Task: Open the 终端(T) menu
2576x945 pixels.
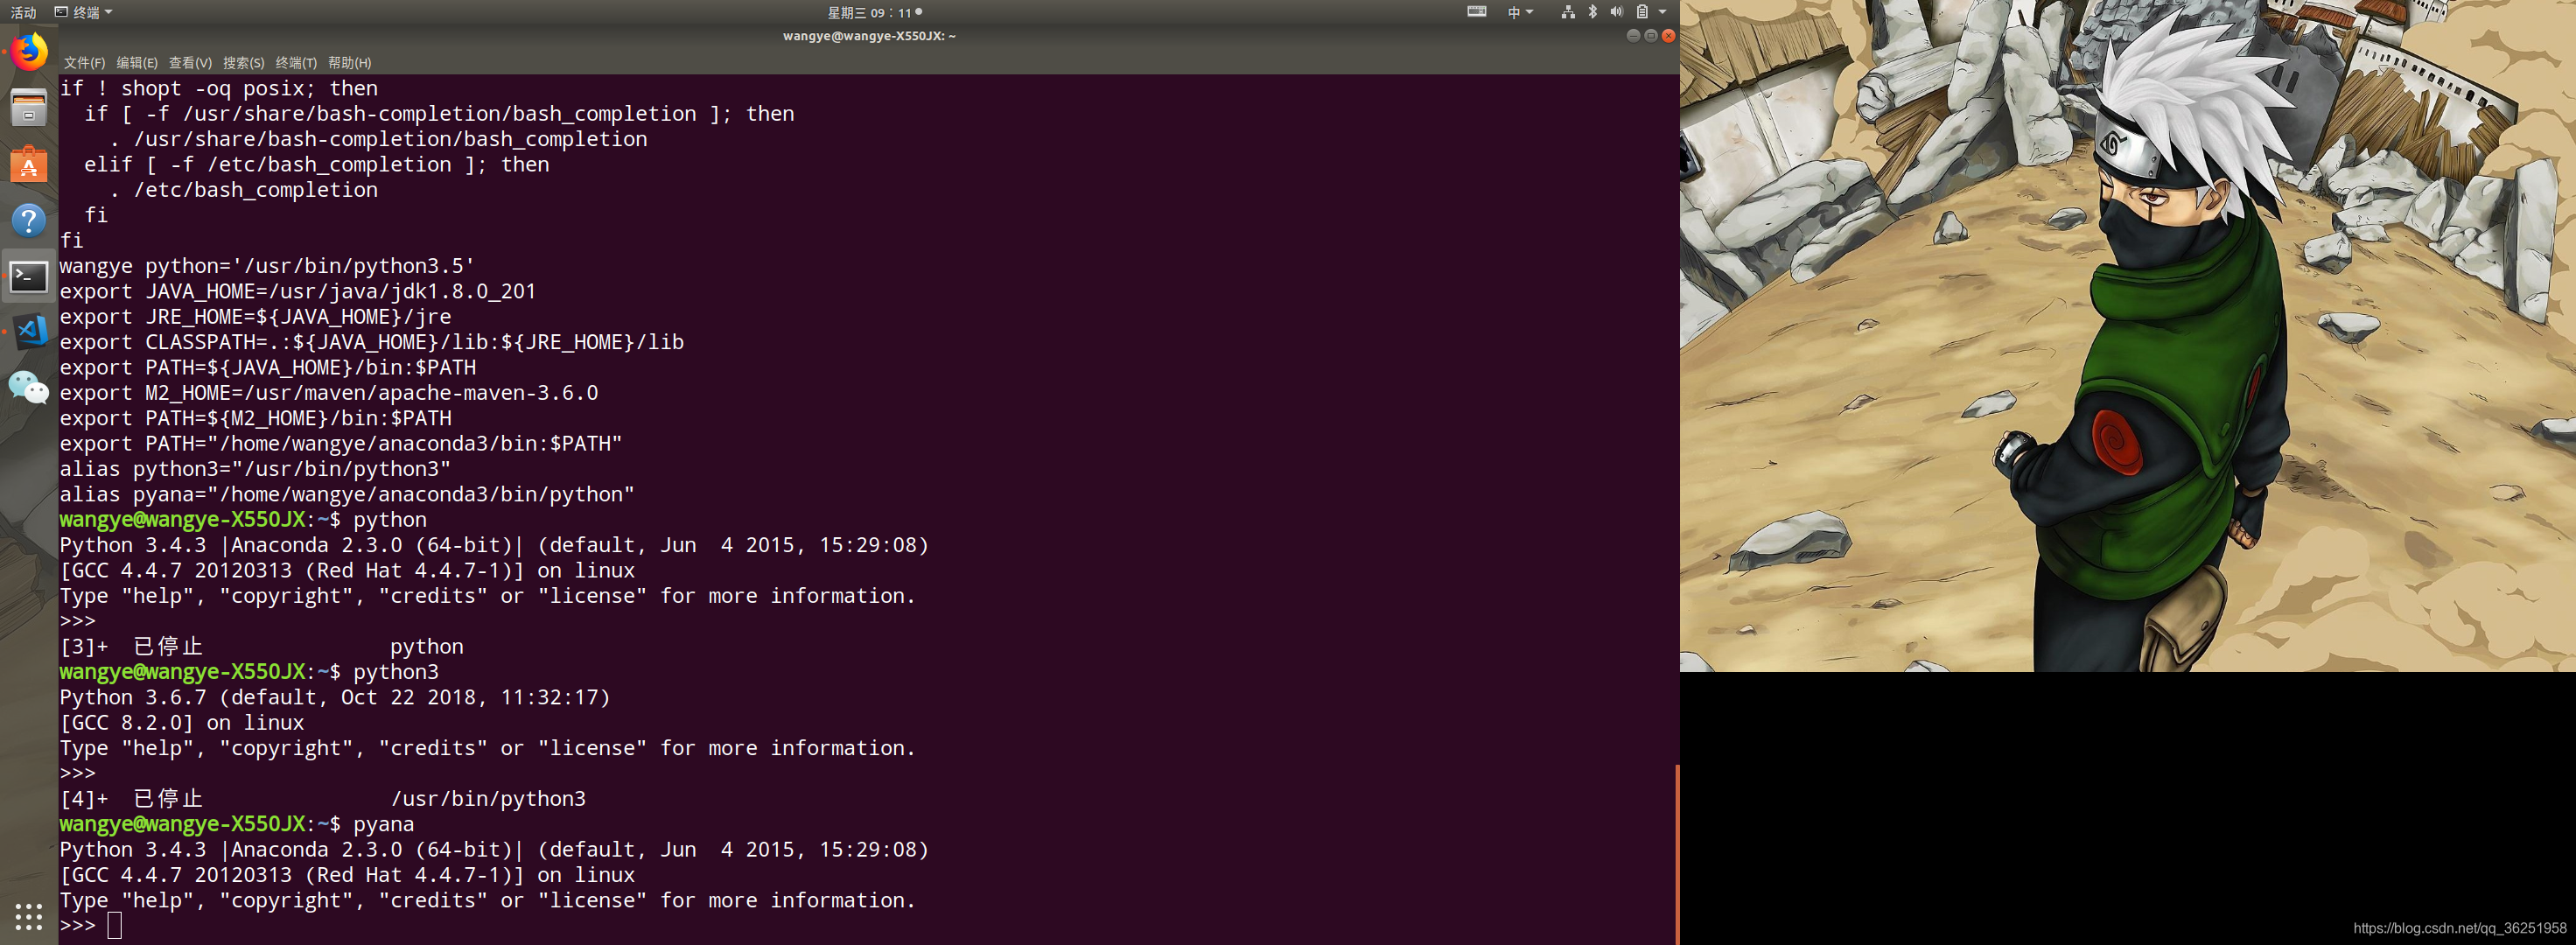Action: pos(296,62)
